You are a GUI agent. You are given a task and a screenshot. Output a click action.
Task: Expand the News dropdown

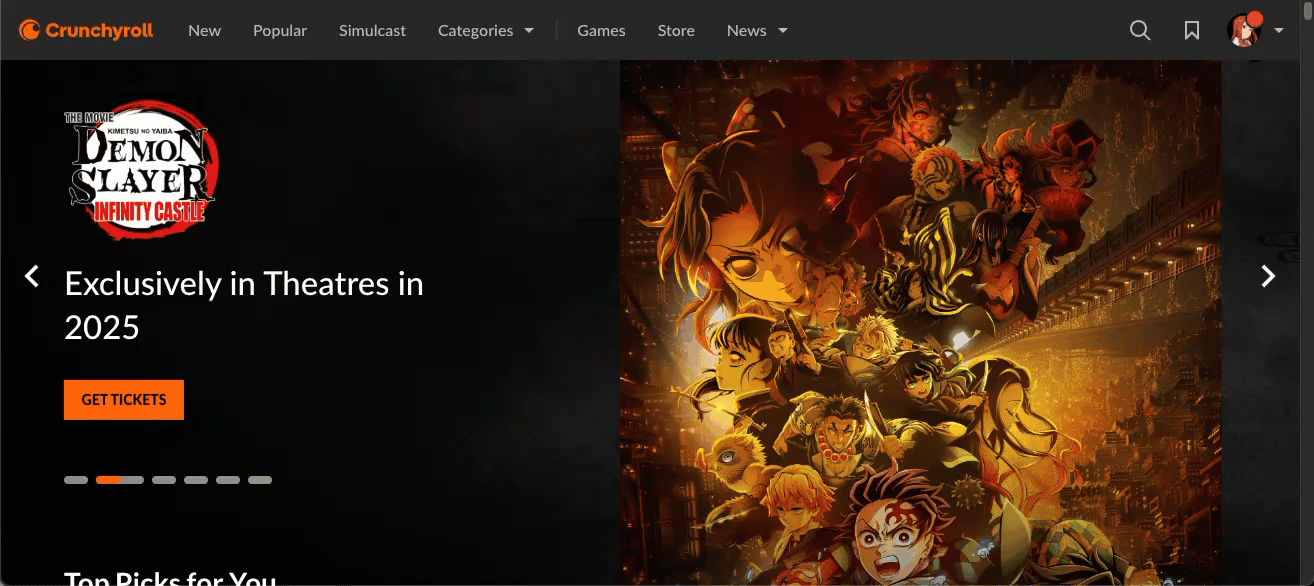click(x=757, y=30)
